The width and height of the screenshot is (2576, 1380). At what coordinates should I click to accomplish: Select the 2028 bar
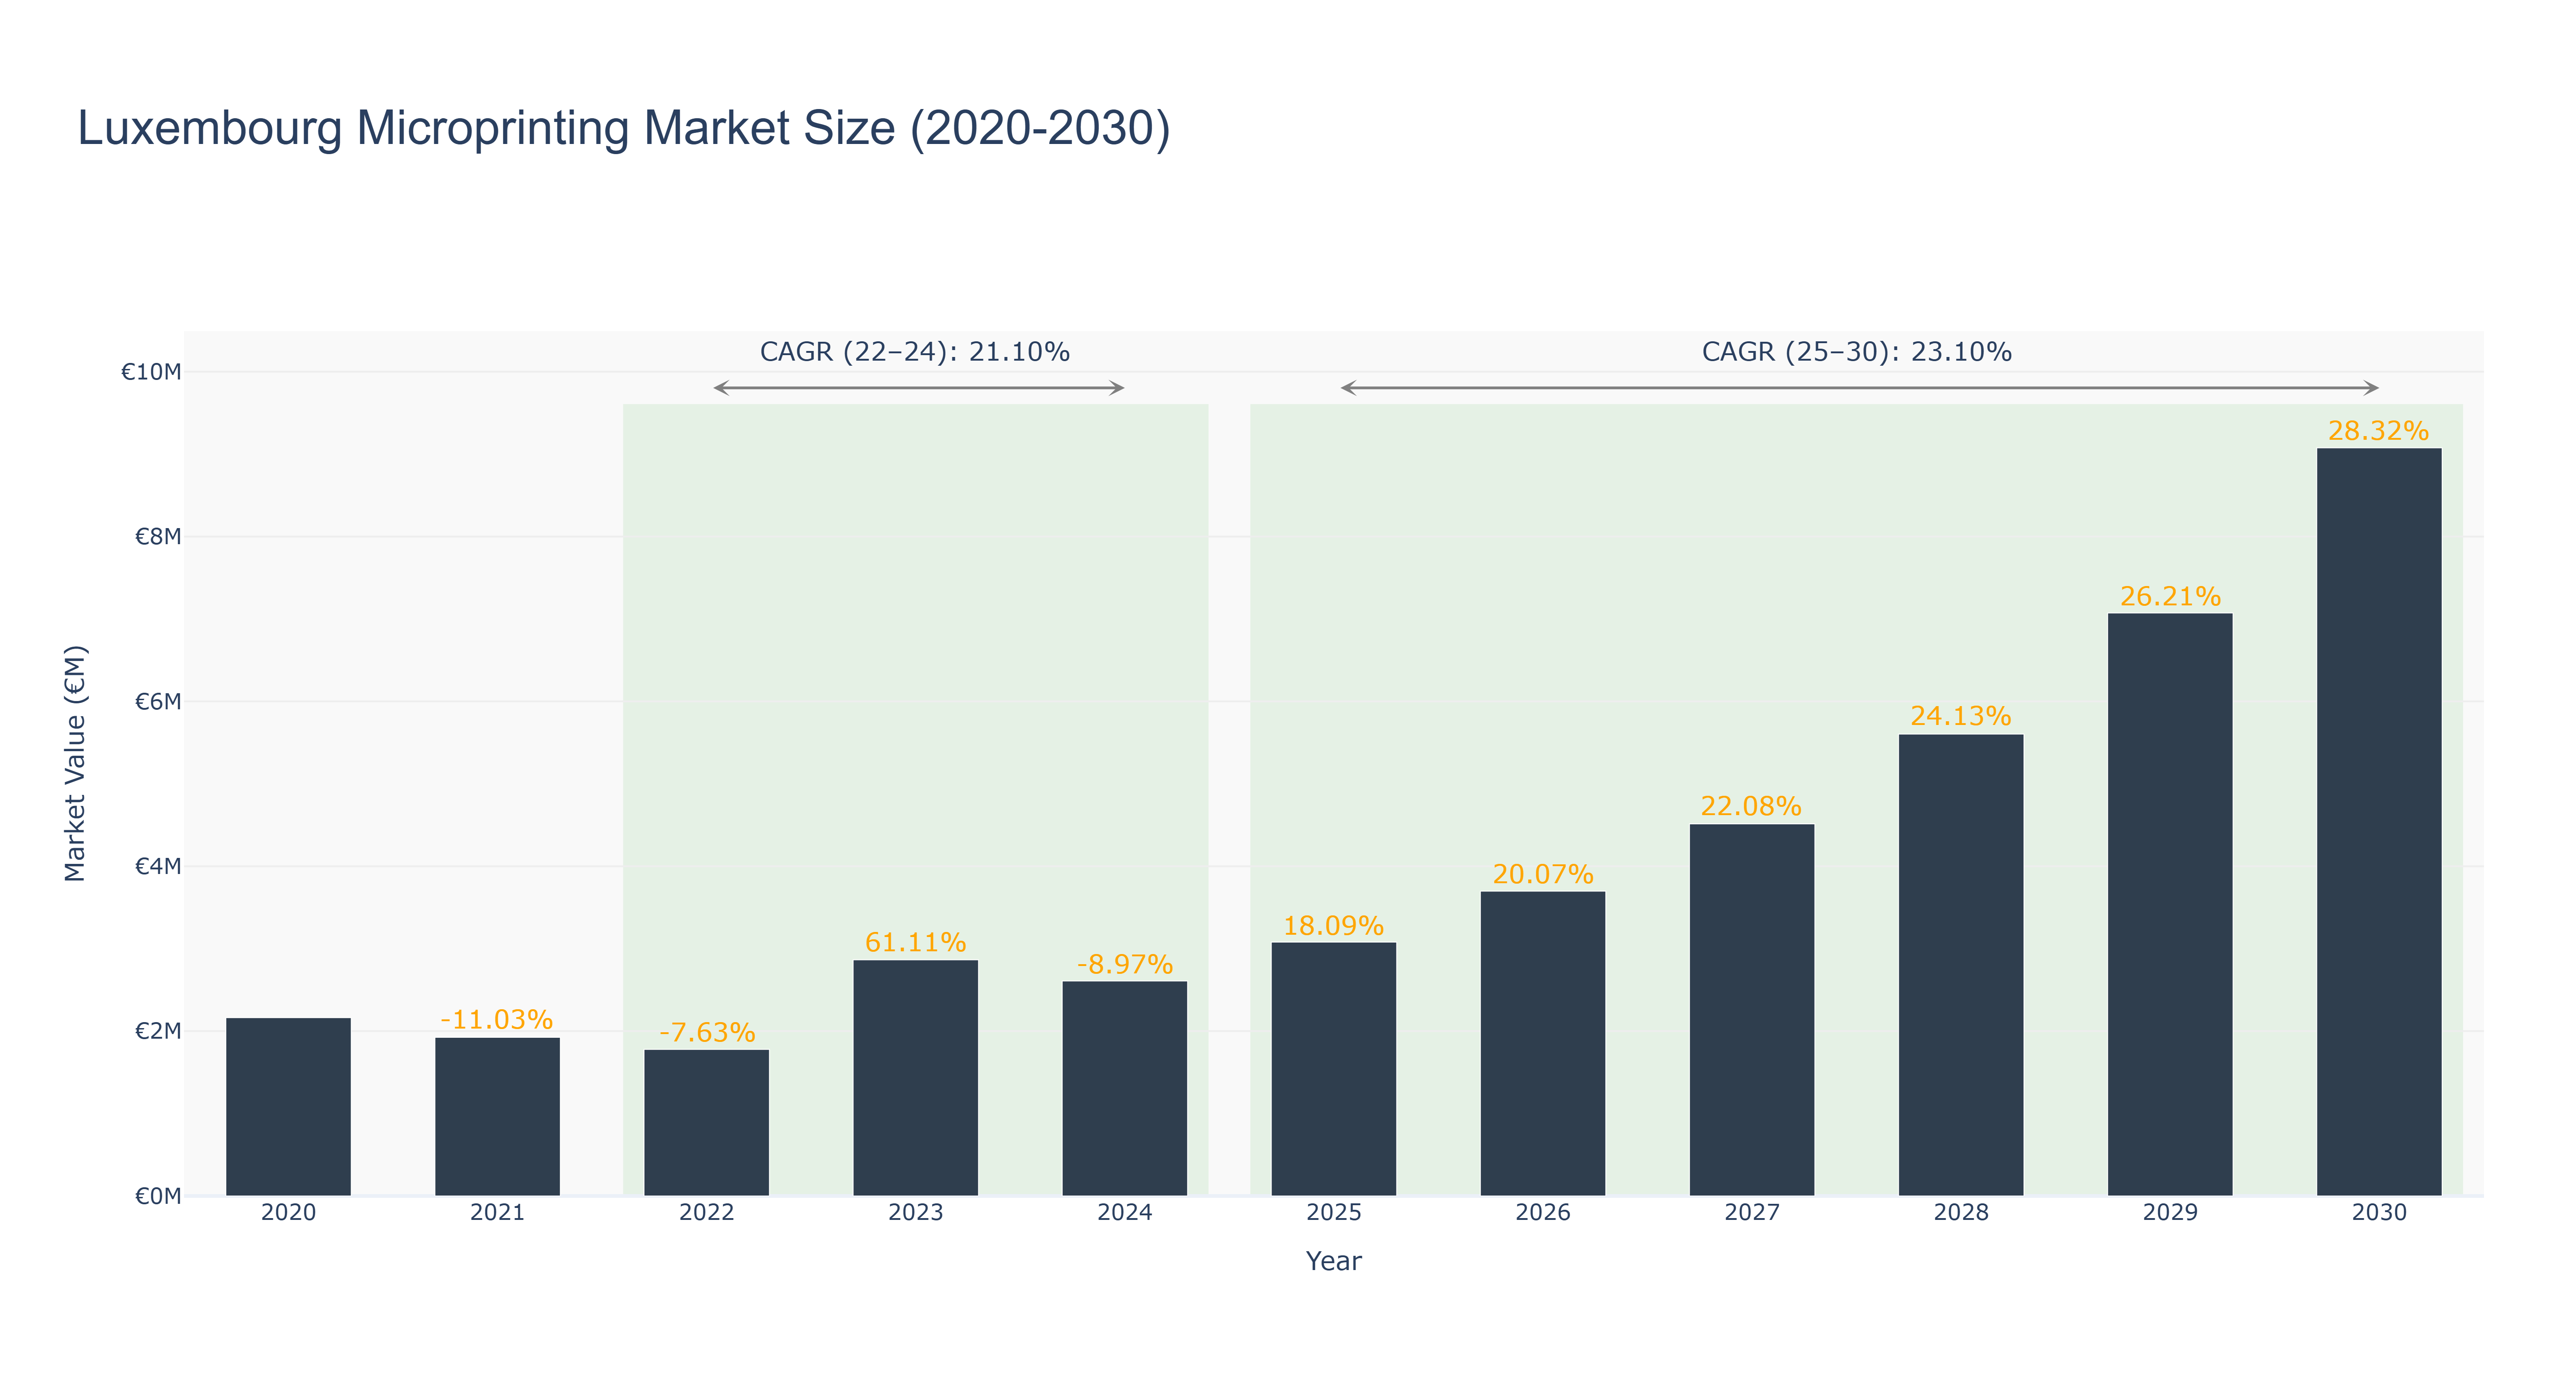[x=1960, y=965]
